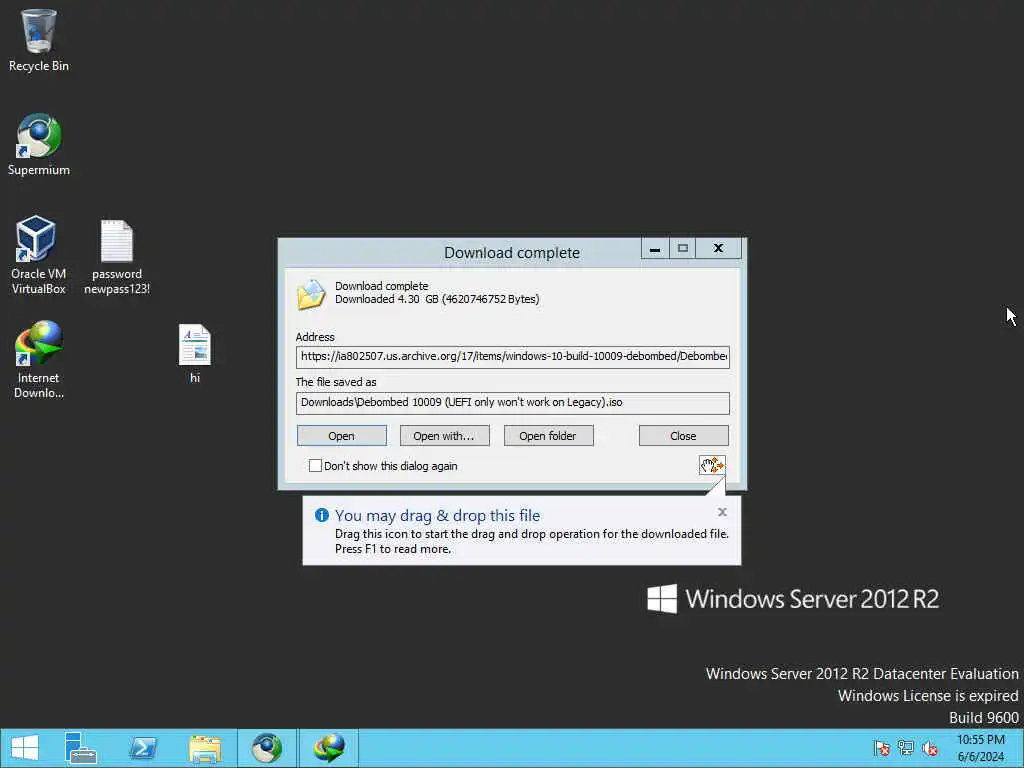1024x768 pixels.
Task: Click the muted speaker tray icon
Action: [x=930, y=748]
